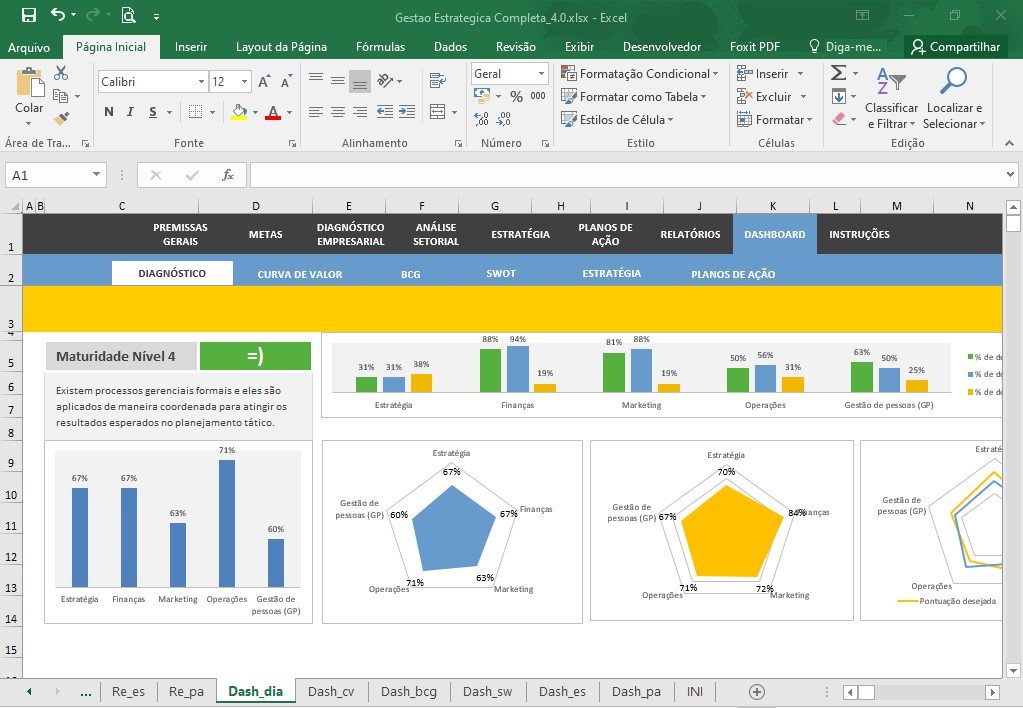The height and width of the screenshot is (708, 1023).
Task: Click the Compartilhar share button
Action: pos(956,47)
